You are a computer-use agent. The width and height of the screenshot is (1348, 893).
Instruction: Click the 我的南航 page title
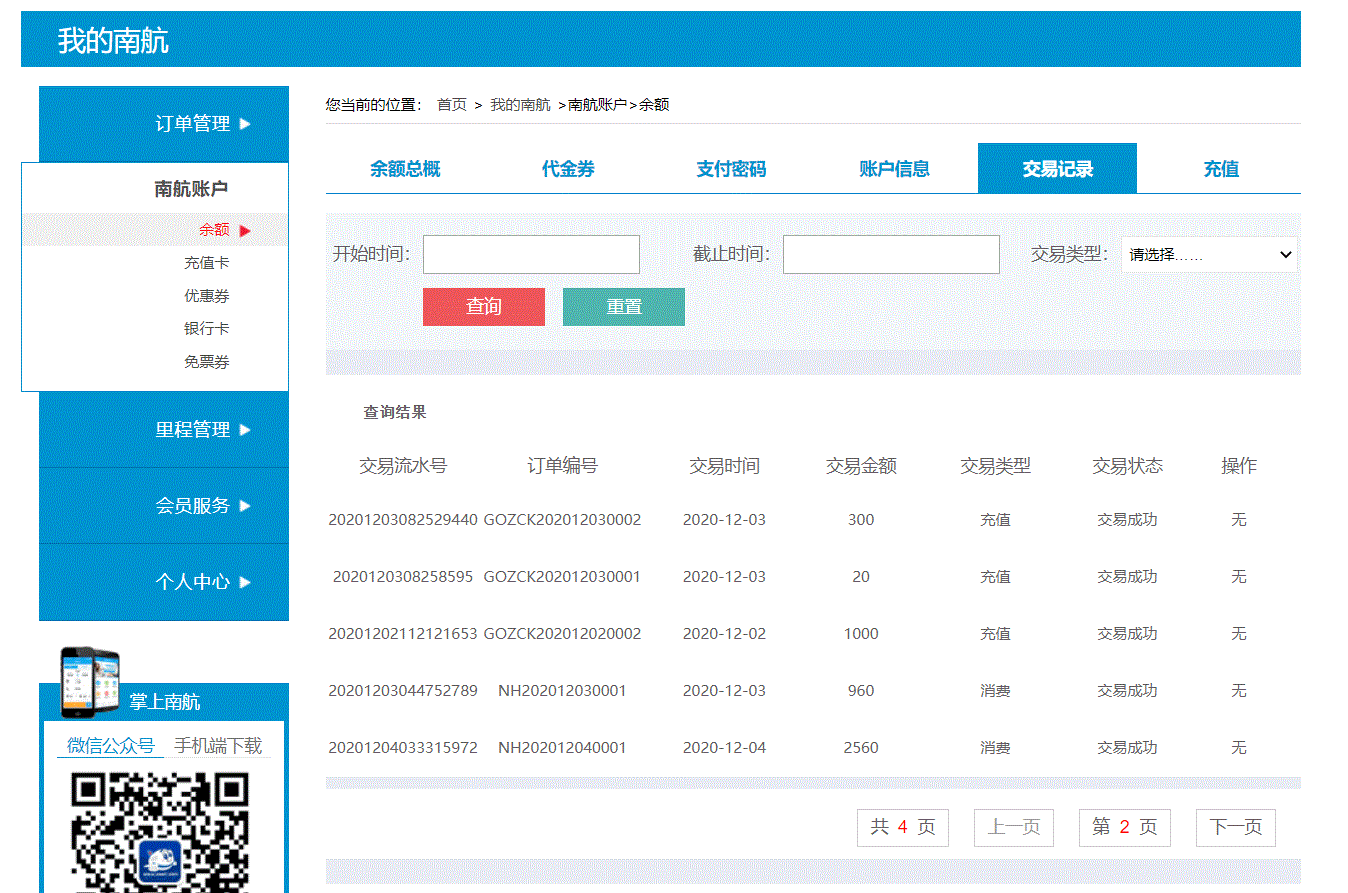point(113,41)
